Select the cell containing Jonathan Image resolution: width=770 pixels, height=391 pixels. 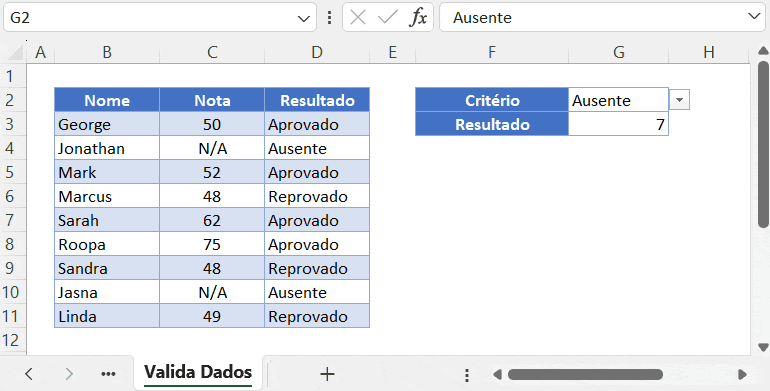(x=107, y=148)
